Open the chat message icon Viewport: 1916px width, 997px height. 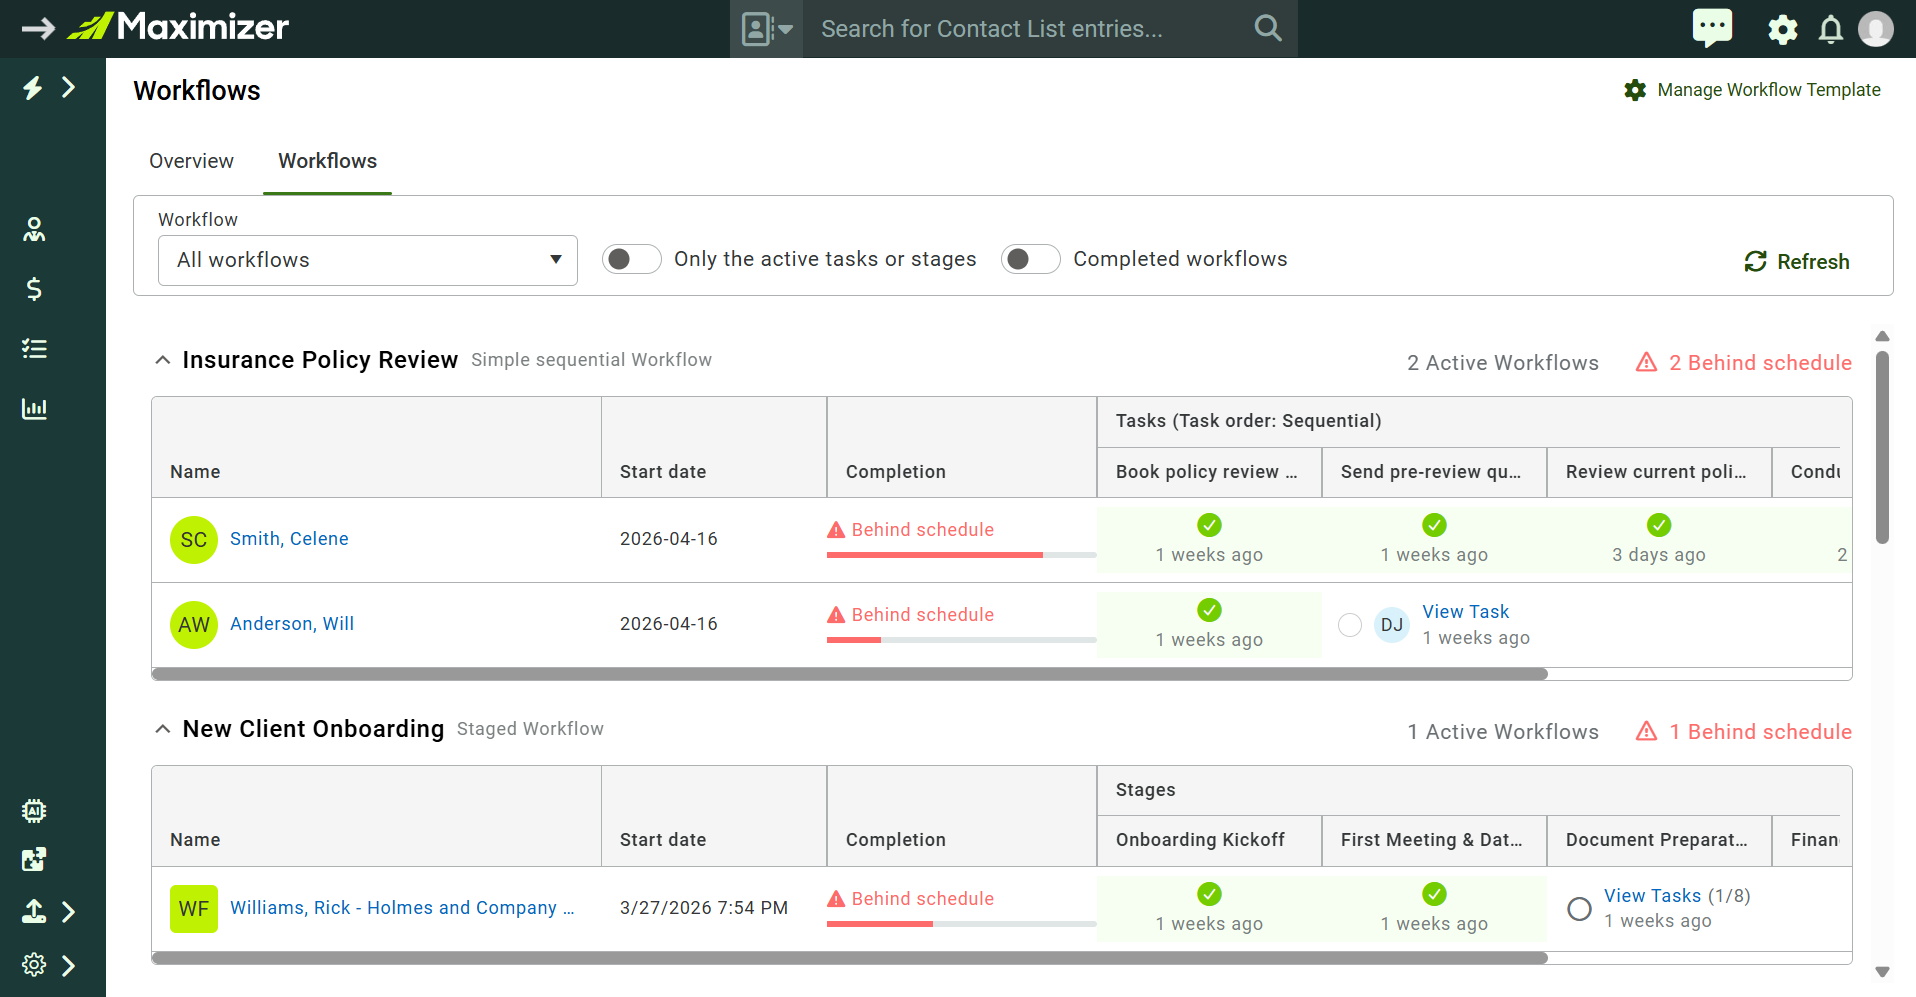point(1712,27)
